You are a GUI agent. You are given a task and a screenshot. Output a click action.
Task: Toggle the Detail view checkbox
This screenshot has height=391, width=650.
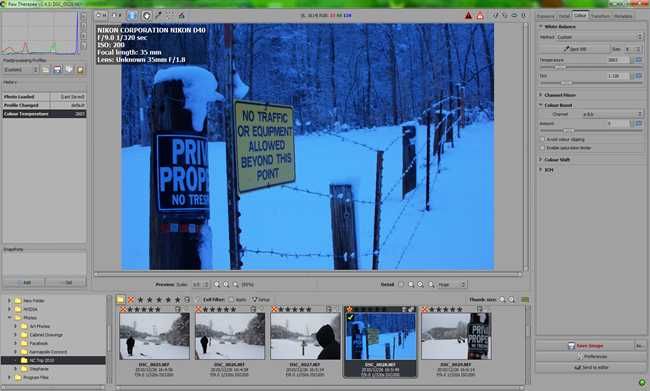(400, 284)
